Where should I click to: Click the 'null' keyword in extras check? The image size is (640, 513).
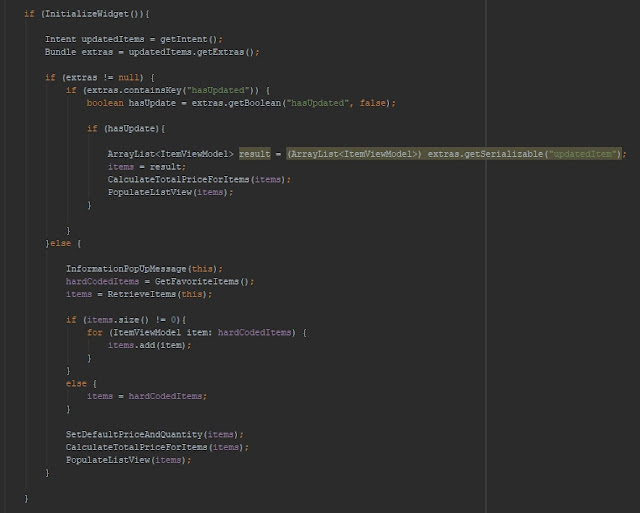click(x=129, y=78)
